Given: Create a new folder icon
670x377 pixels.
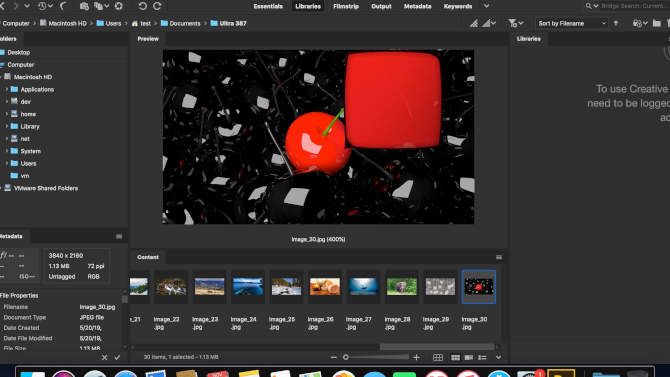Looking at the screenshot, I should tap(657, 23).
